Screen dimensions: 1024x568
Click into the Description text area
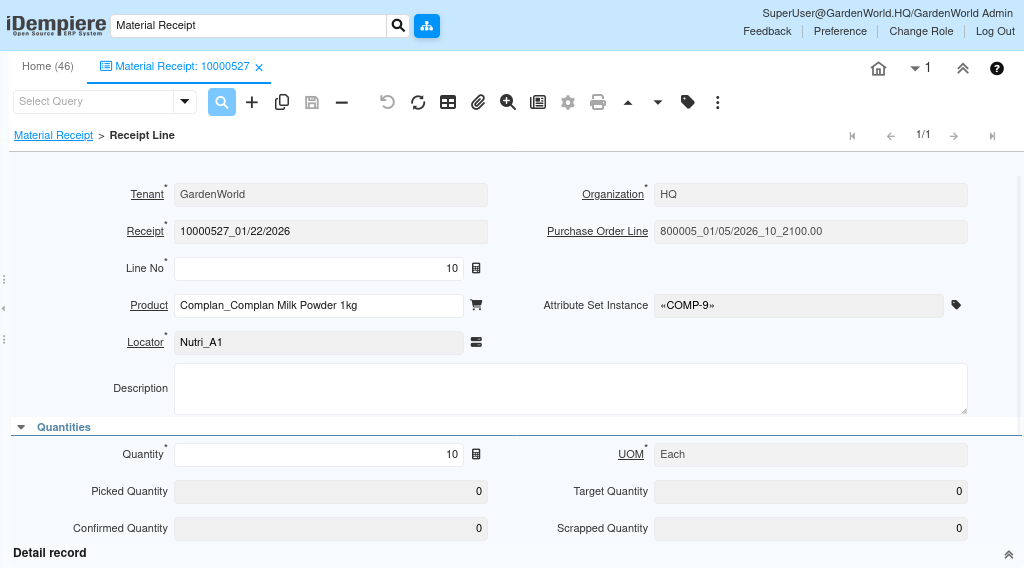click(570, 388)
